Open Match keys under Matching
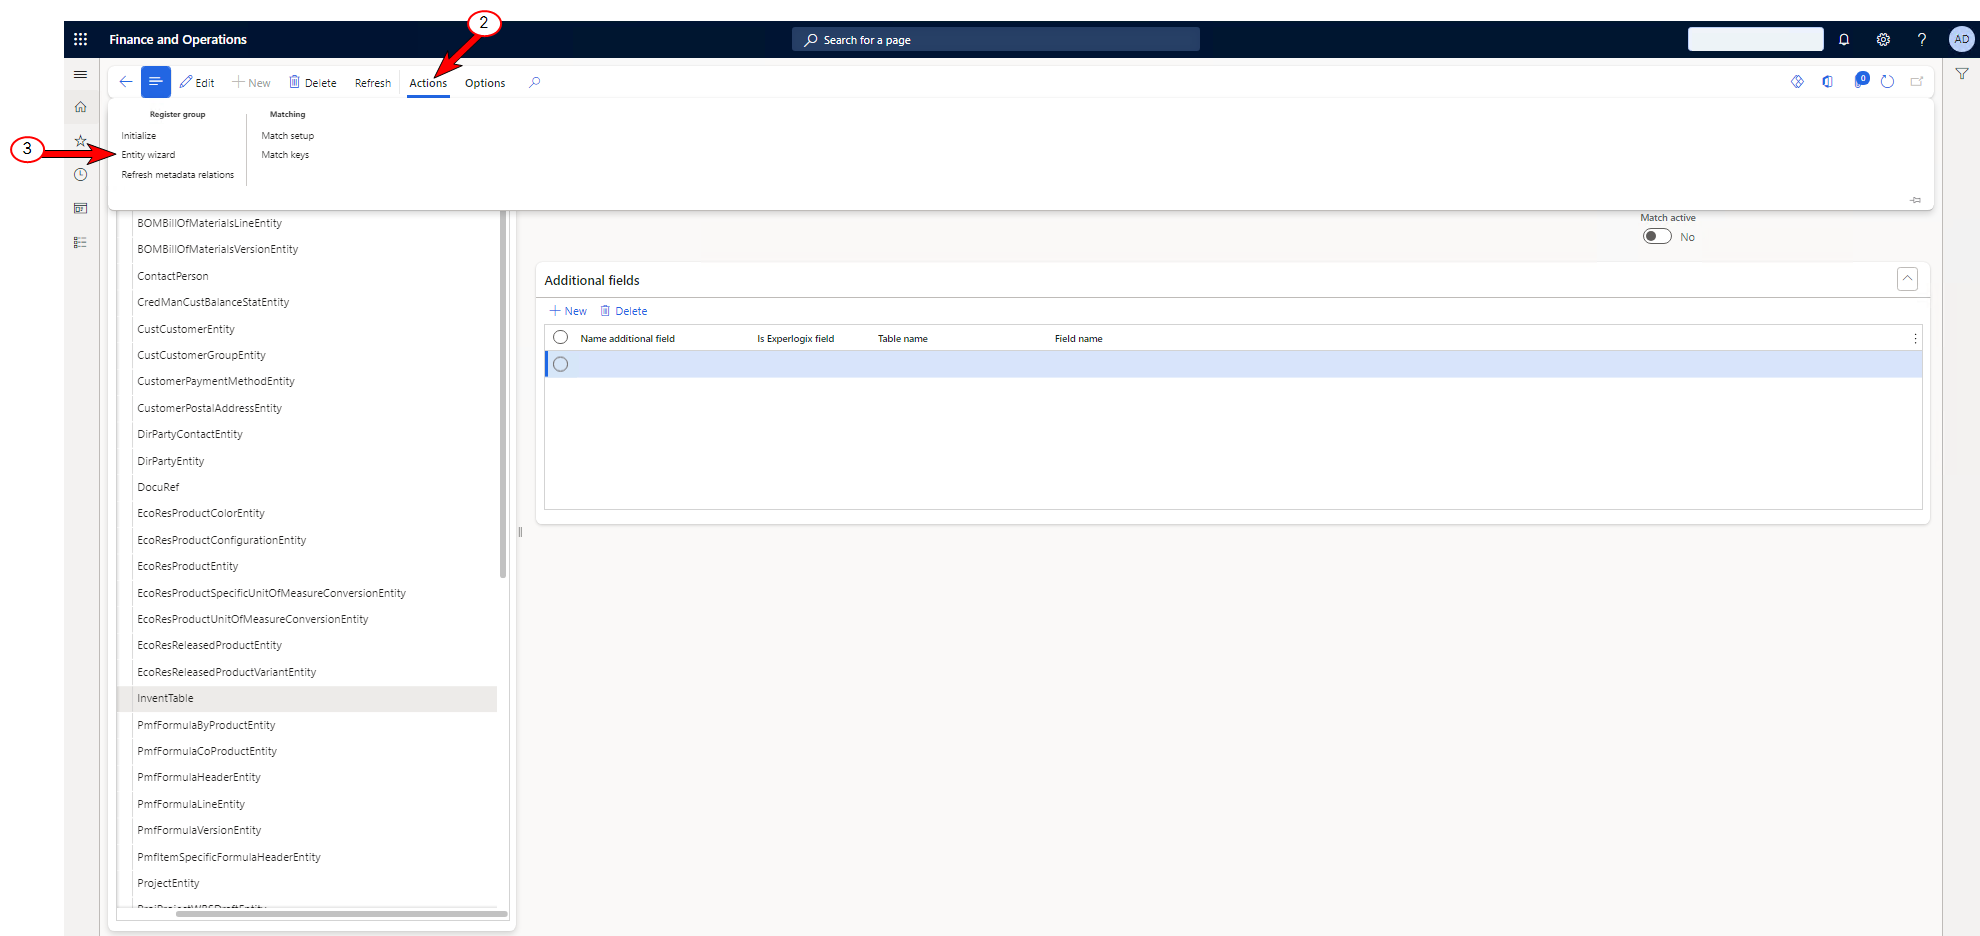The height and width of the screenshot is (936, 1980). coord(285,155)
